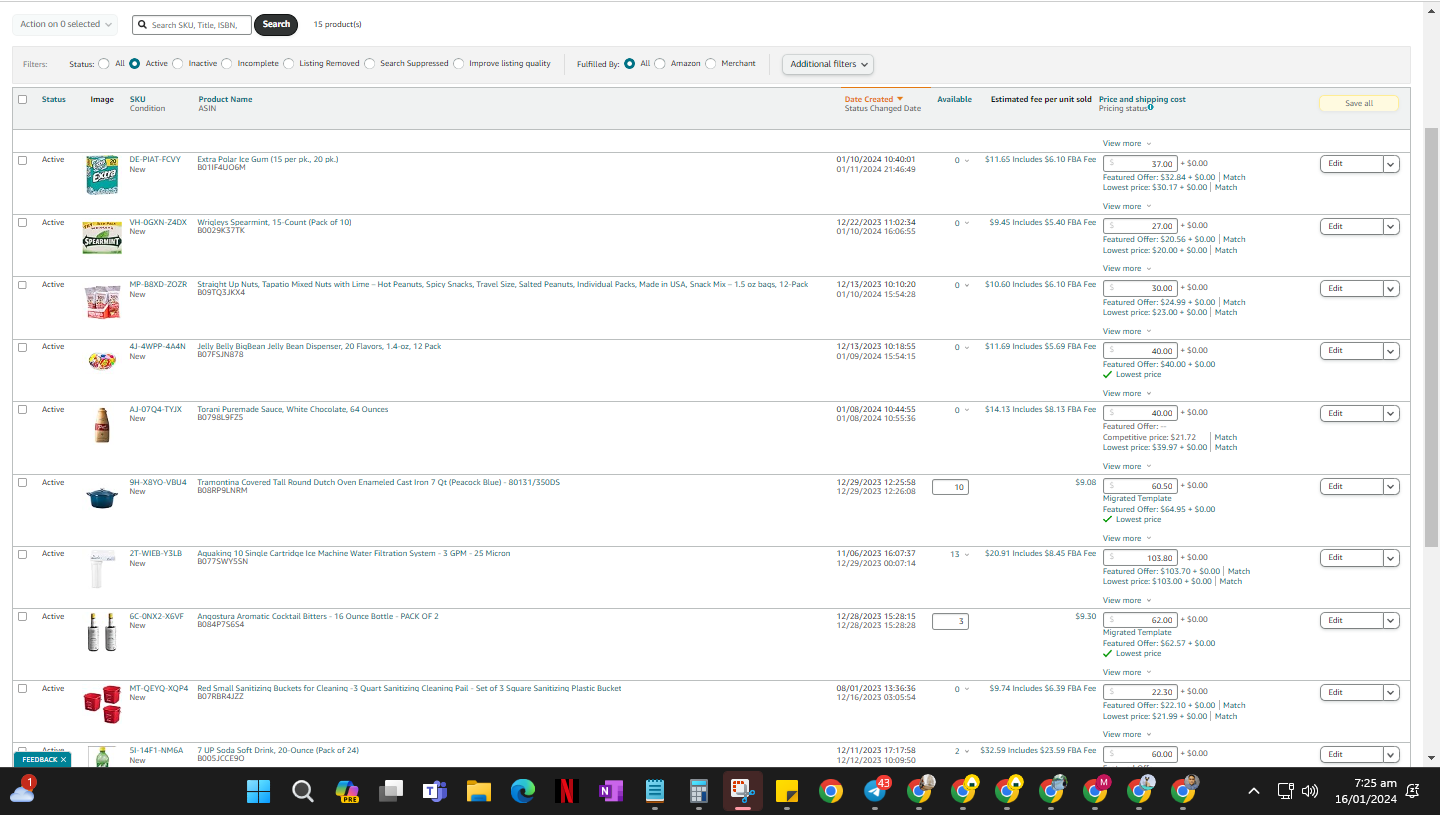
Task: Select Fulfilled By Merchant radio
Action: coord(711,64)
